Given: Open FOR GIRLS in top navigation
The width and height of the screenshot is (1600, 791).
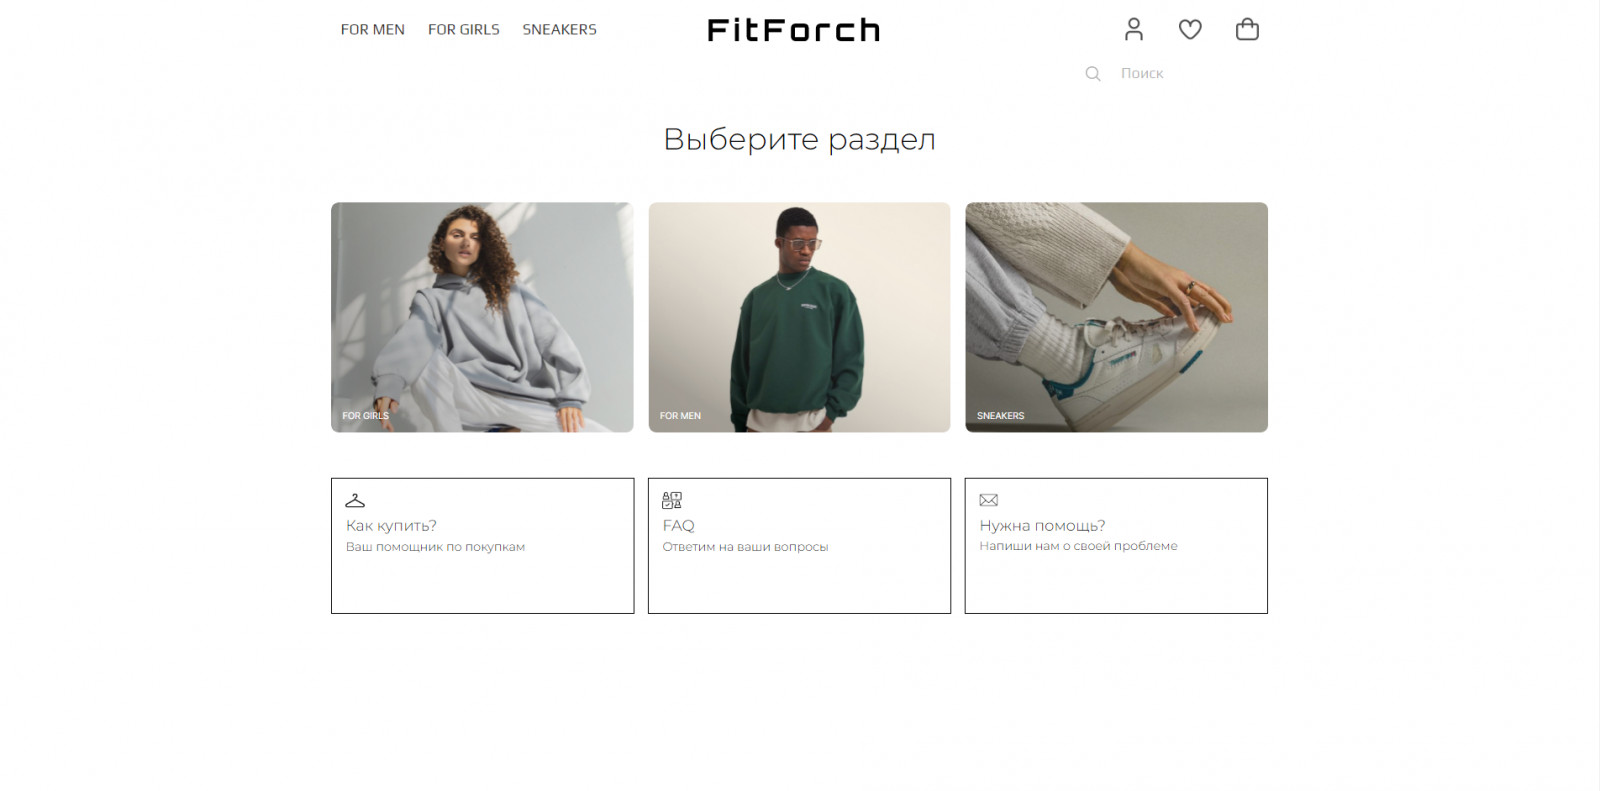Looking at the screenshot, I should [464, 30].
